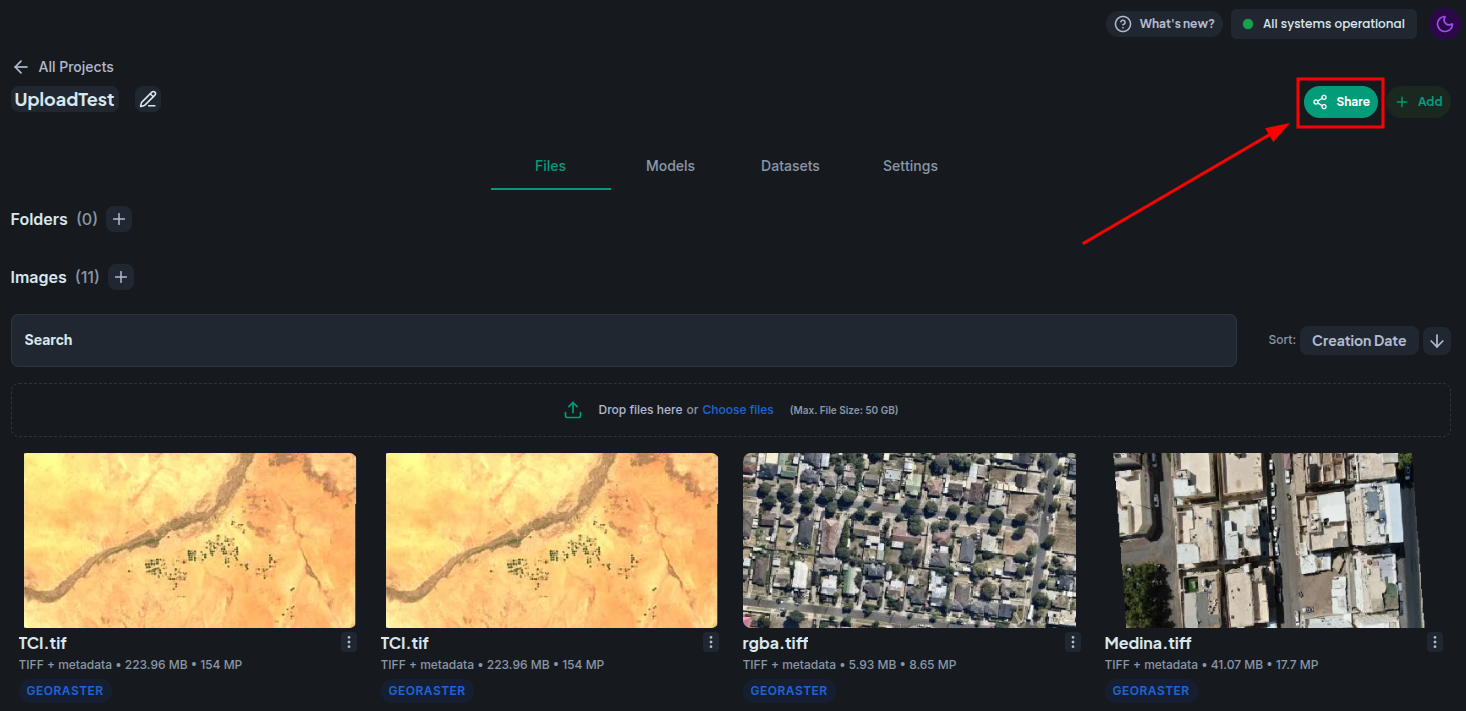The image size is (1466, 711).
Task: Open the Medina.tiff image thumbnail
Action: point(1269,540)
